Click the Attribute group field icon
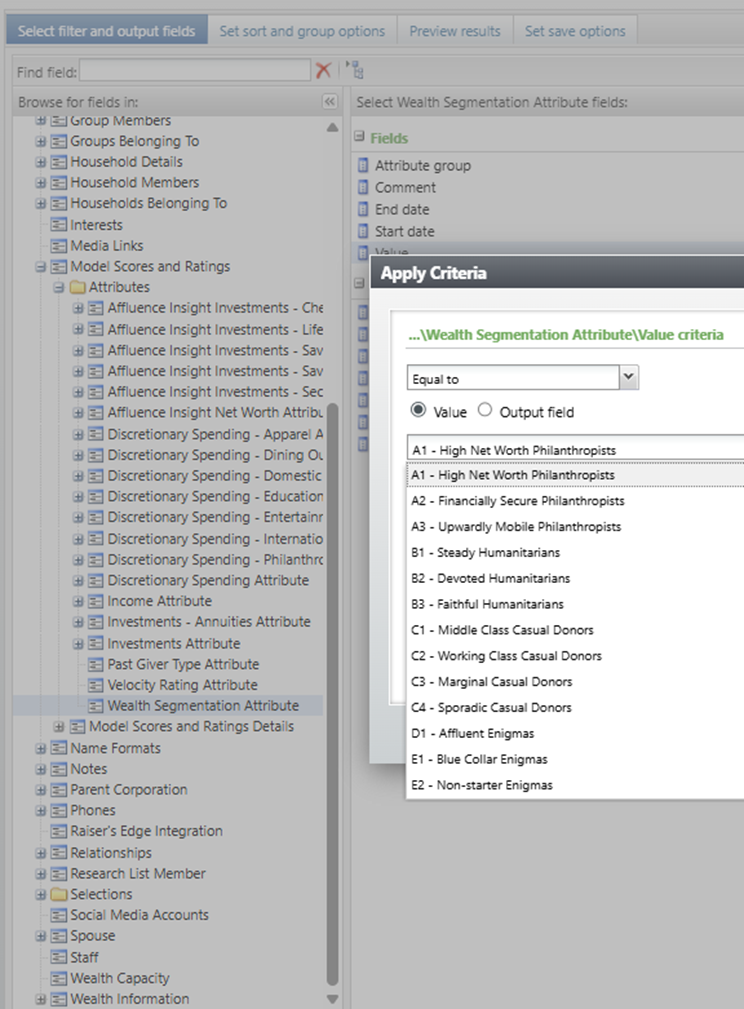The width and height of the screenshot is (744, 1009). point(363,165)
